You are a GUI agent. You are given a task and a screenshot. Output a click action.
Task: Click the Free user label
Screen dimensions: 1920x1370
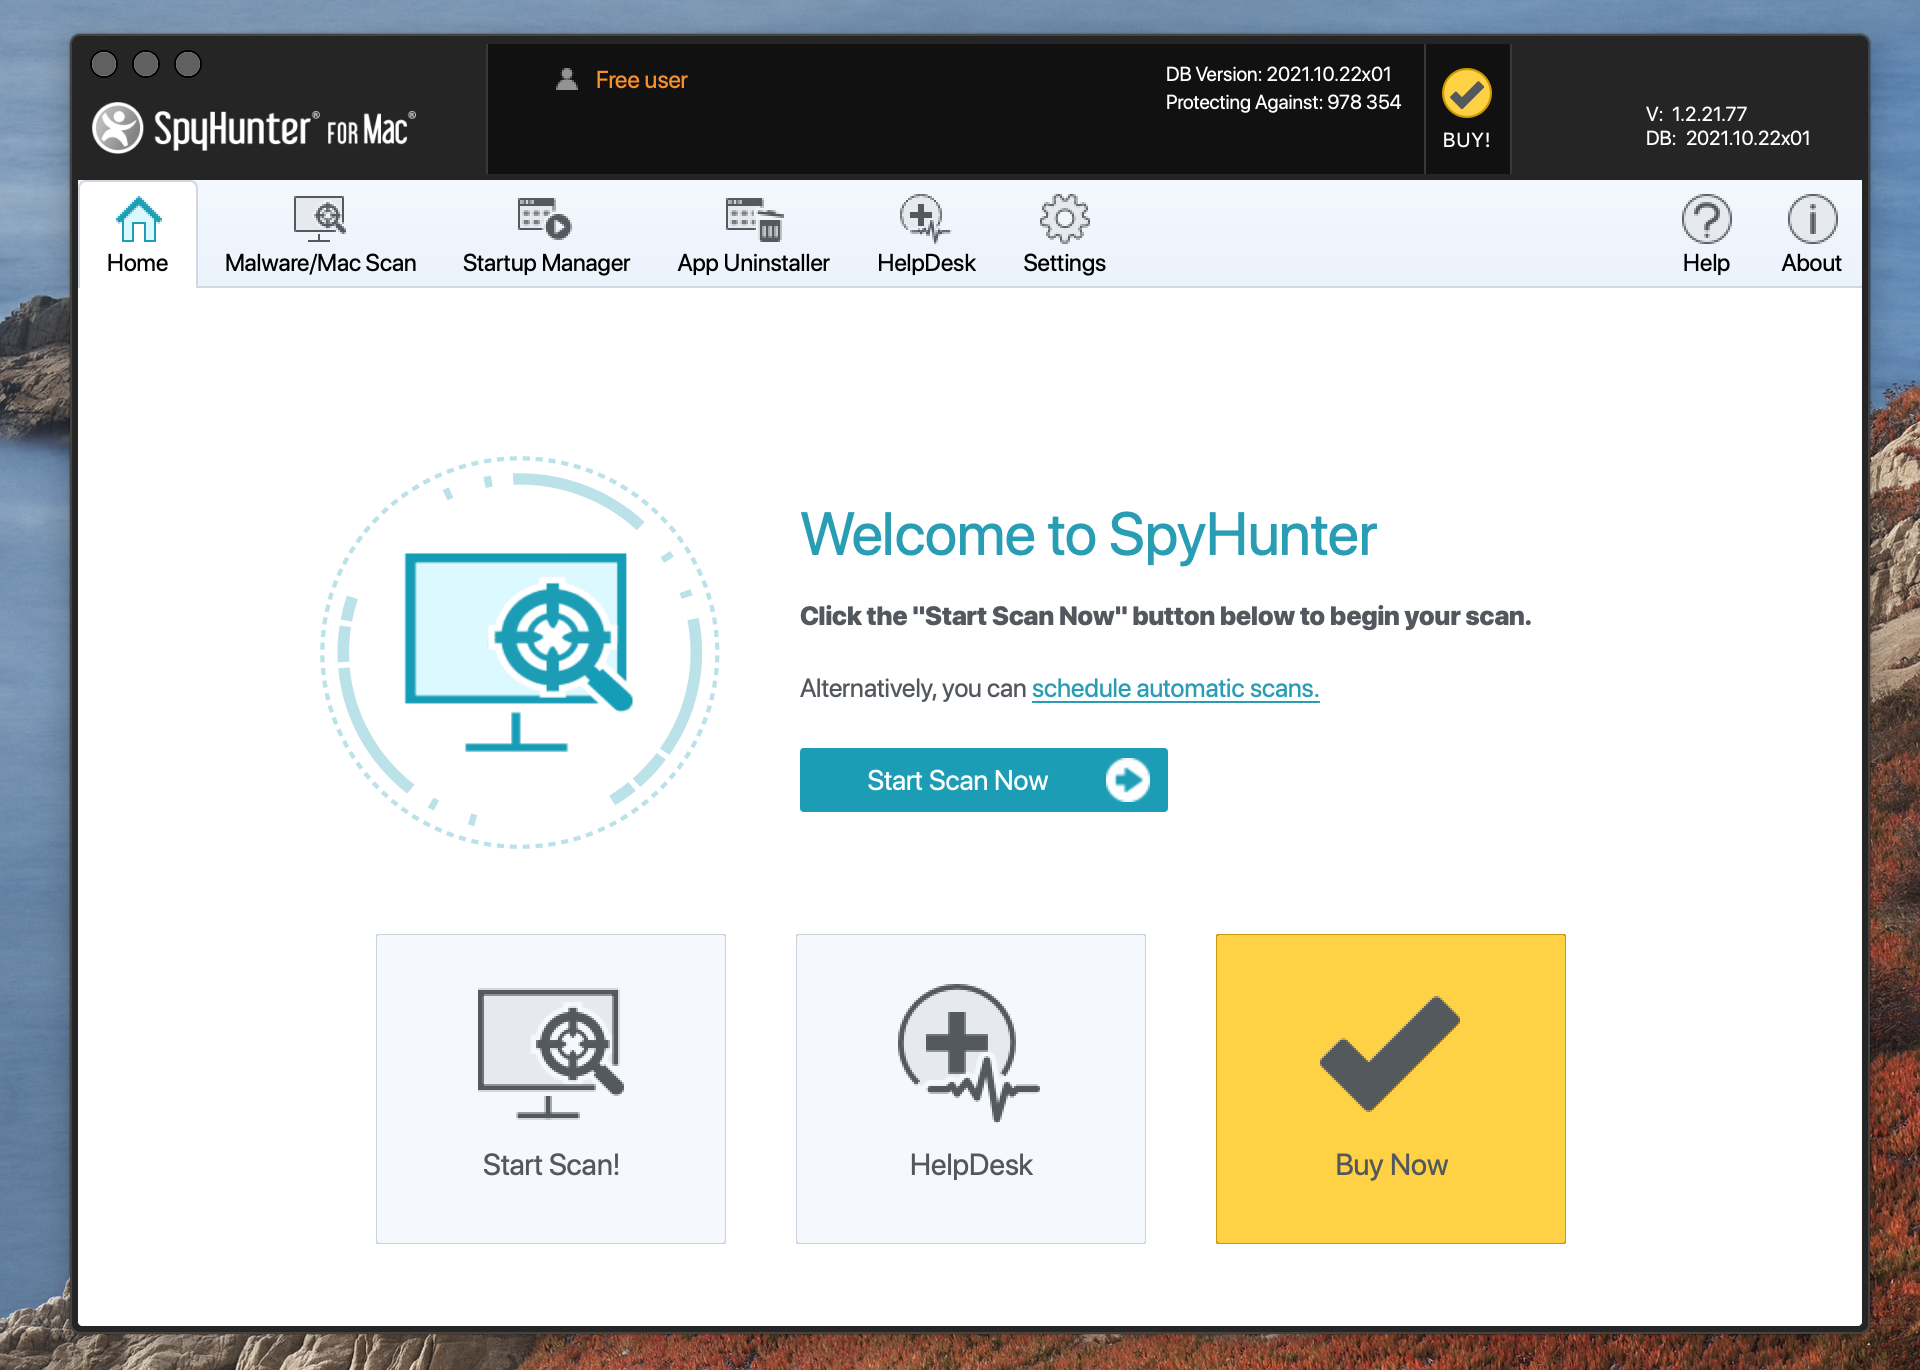641,80
